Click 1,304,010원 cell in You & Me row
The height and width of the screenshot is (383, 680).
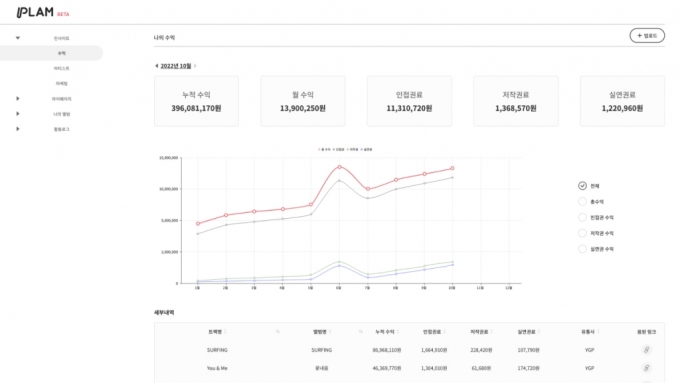tap(434, 368)
